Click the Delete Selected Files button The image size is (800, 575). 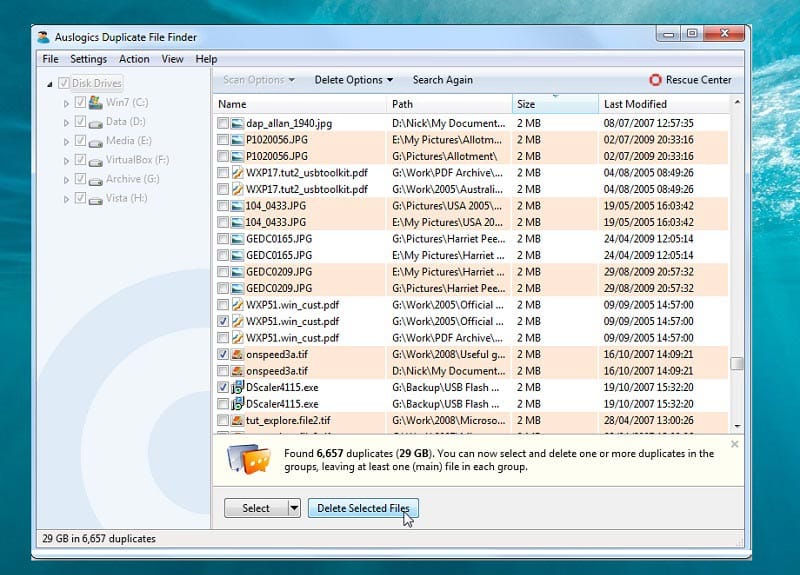tap(364, 508)
